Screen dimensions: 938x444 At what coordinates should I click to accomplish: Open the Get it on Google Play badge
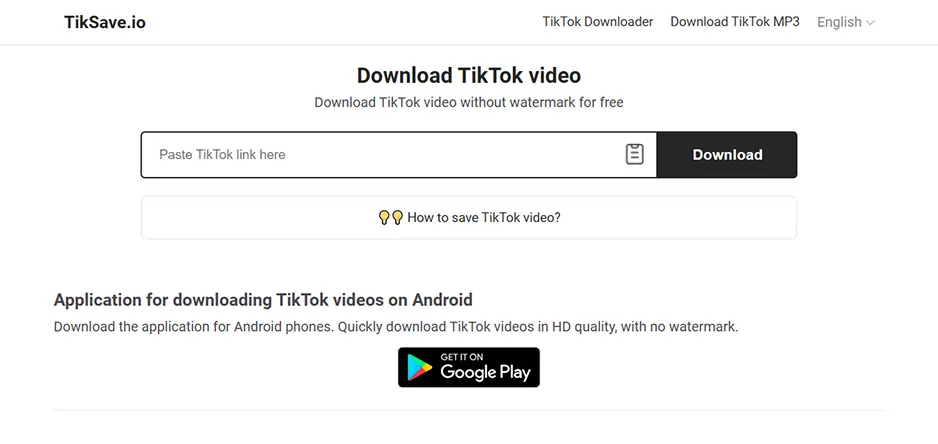469,367
